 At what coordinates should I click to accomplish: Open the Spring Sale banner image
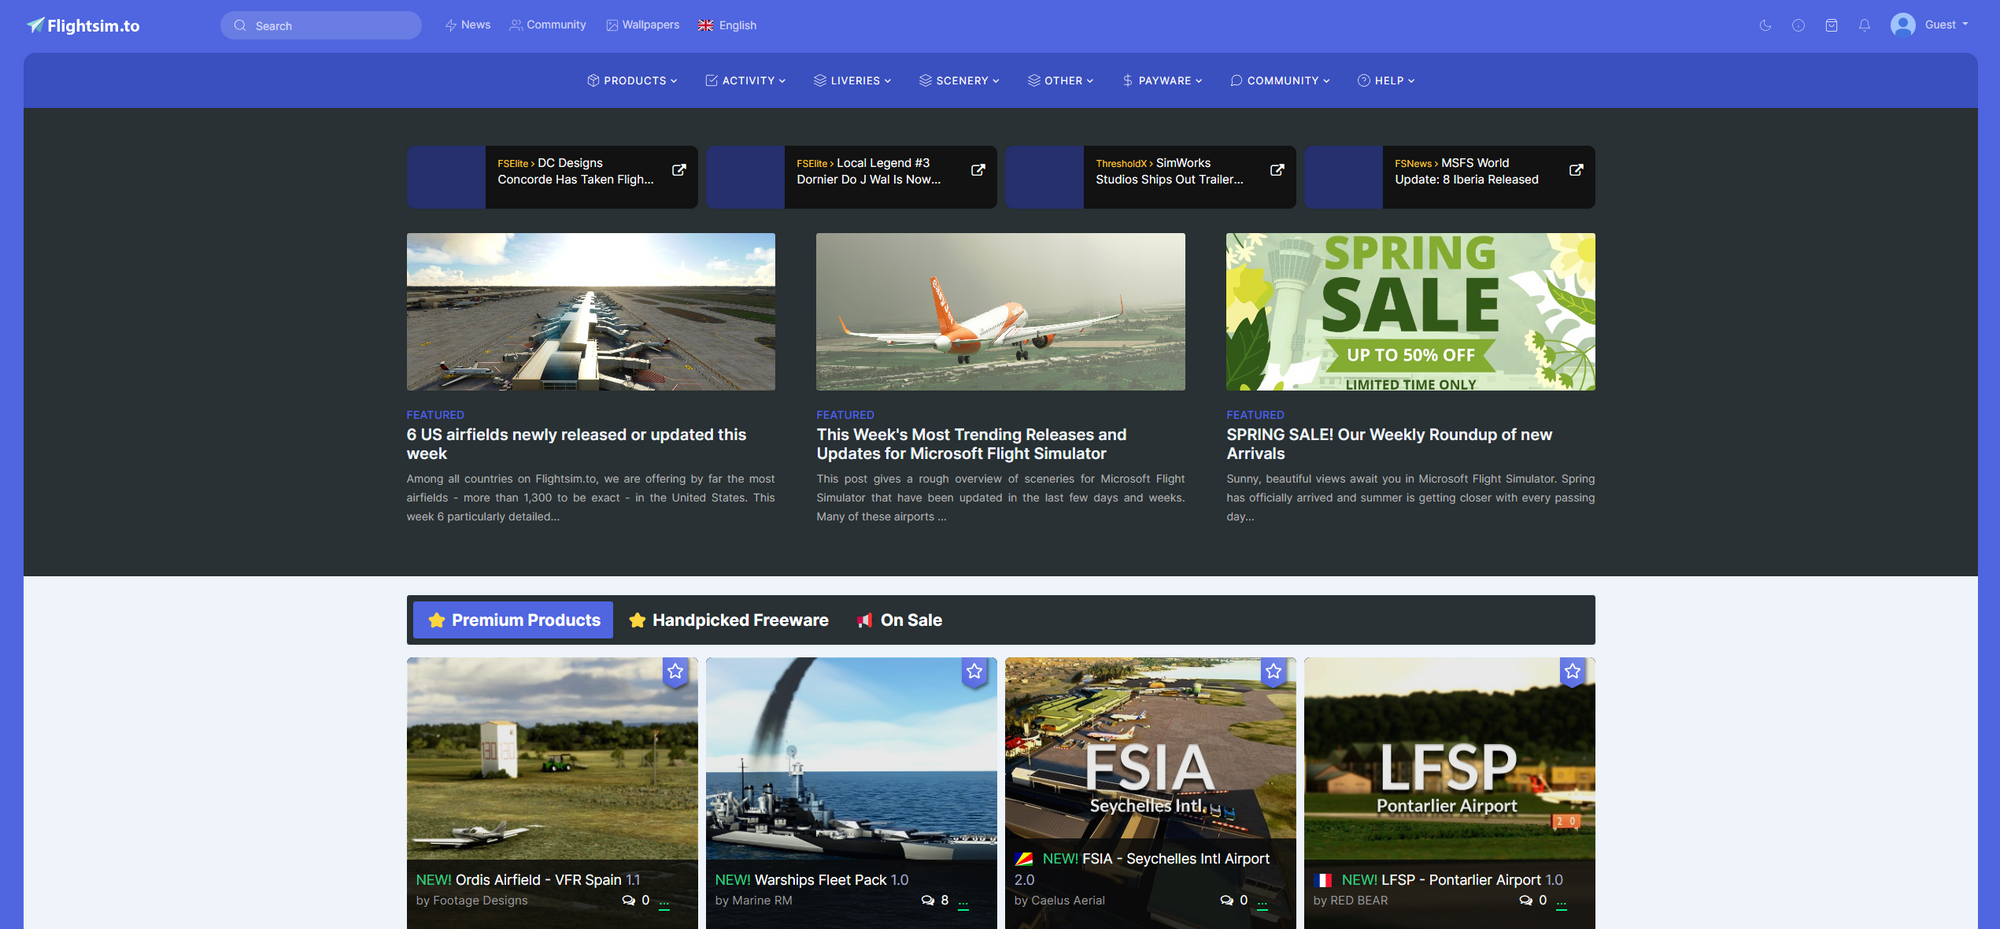click(1411, 312)
